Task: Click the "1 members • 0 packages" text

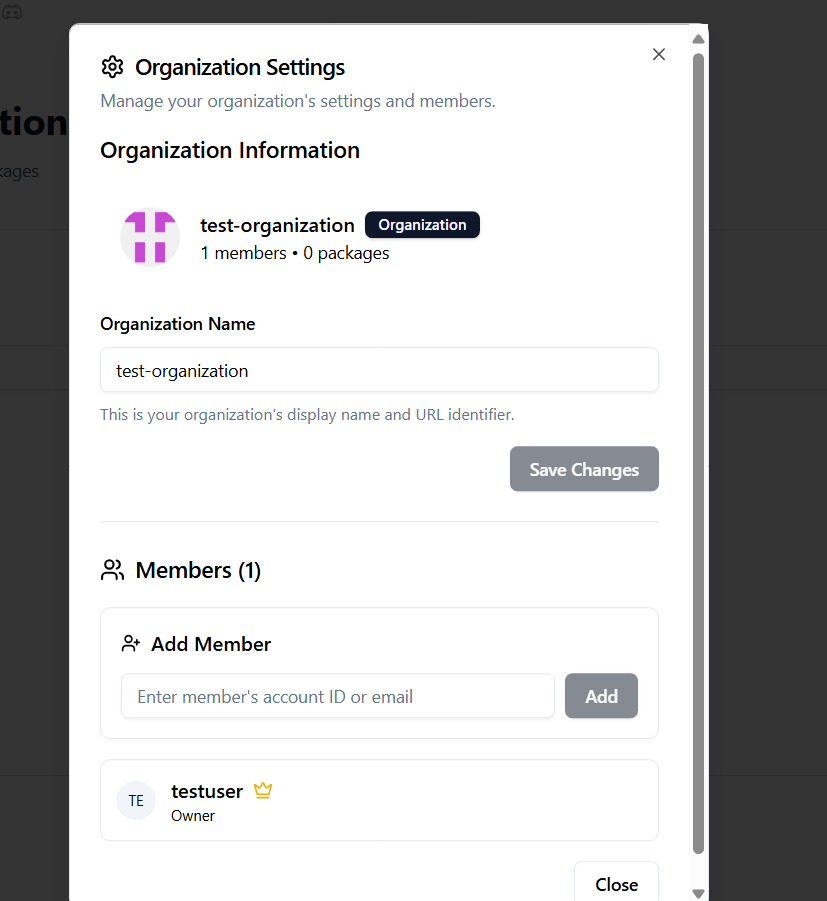Action: pos(295,253)
